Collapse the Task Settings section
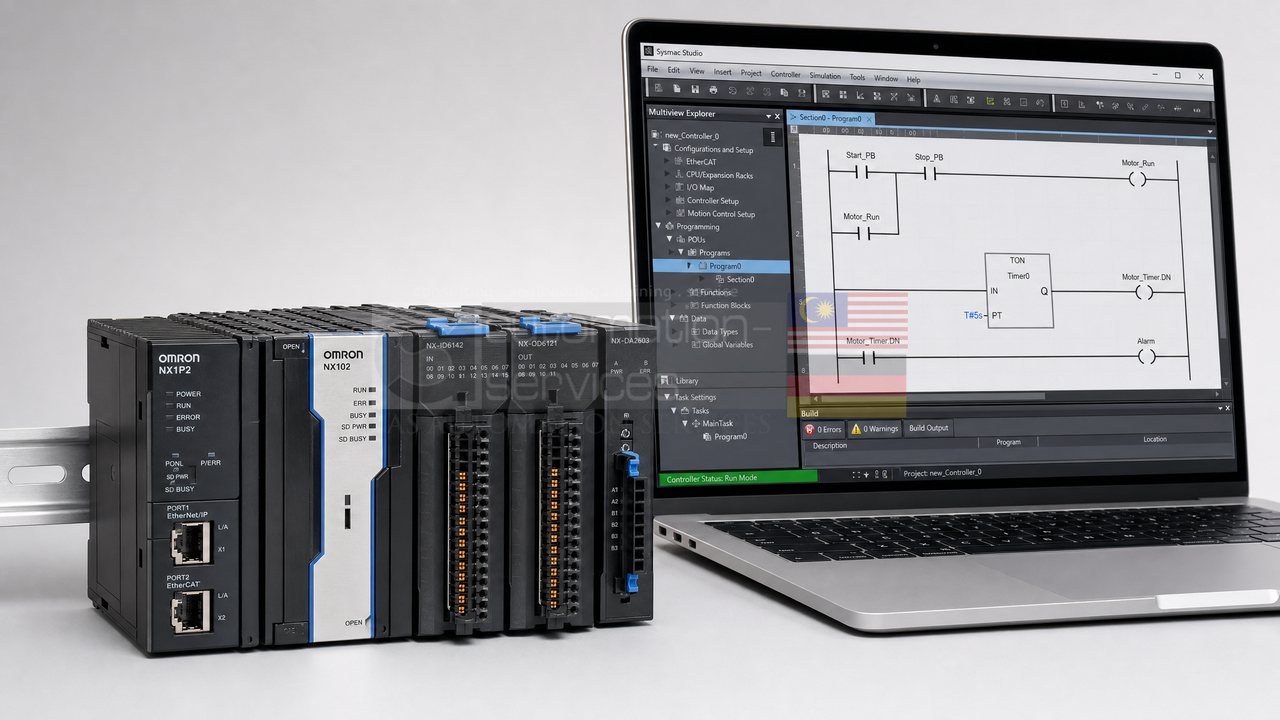 click(668, 397)
